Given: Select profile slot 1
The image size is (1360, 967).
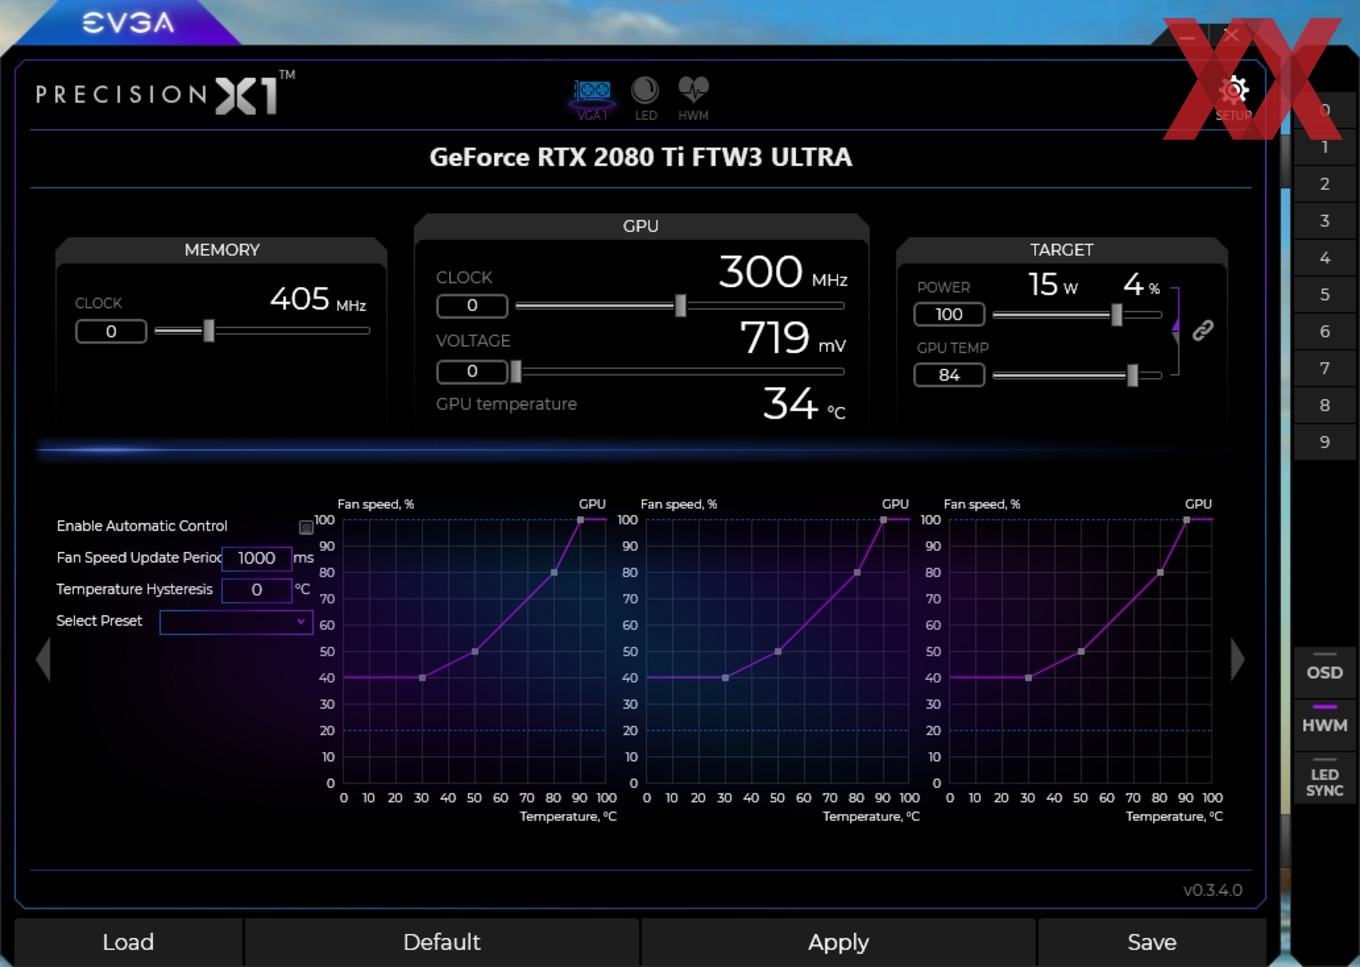Looking at the screenshot, I should pyautogui.click(x=1325, y=147).
